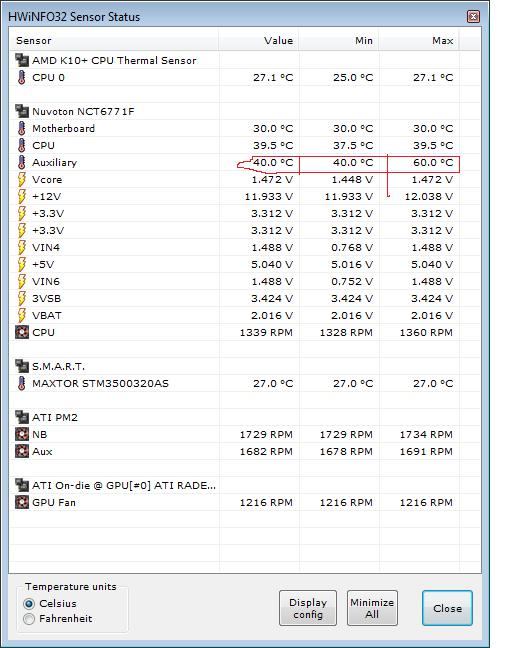Click the Auxiliary max value 60.0 °C
This screenshot has height=648, width=512.
[x=433, y=162]
